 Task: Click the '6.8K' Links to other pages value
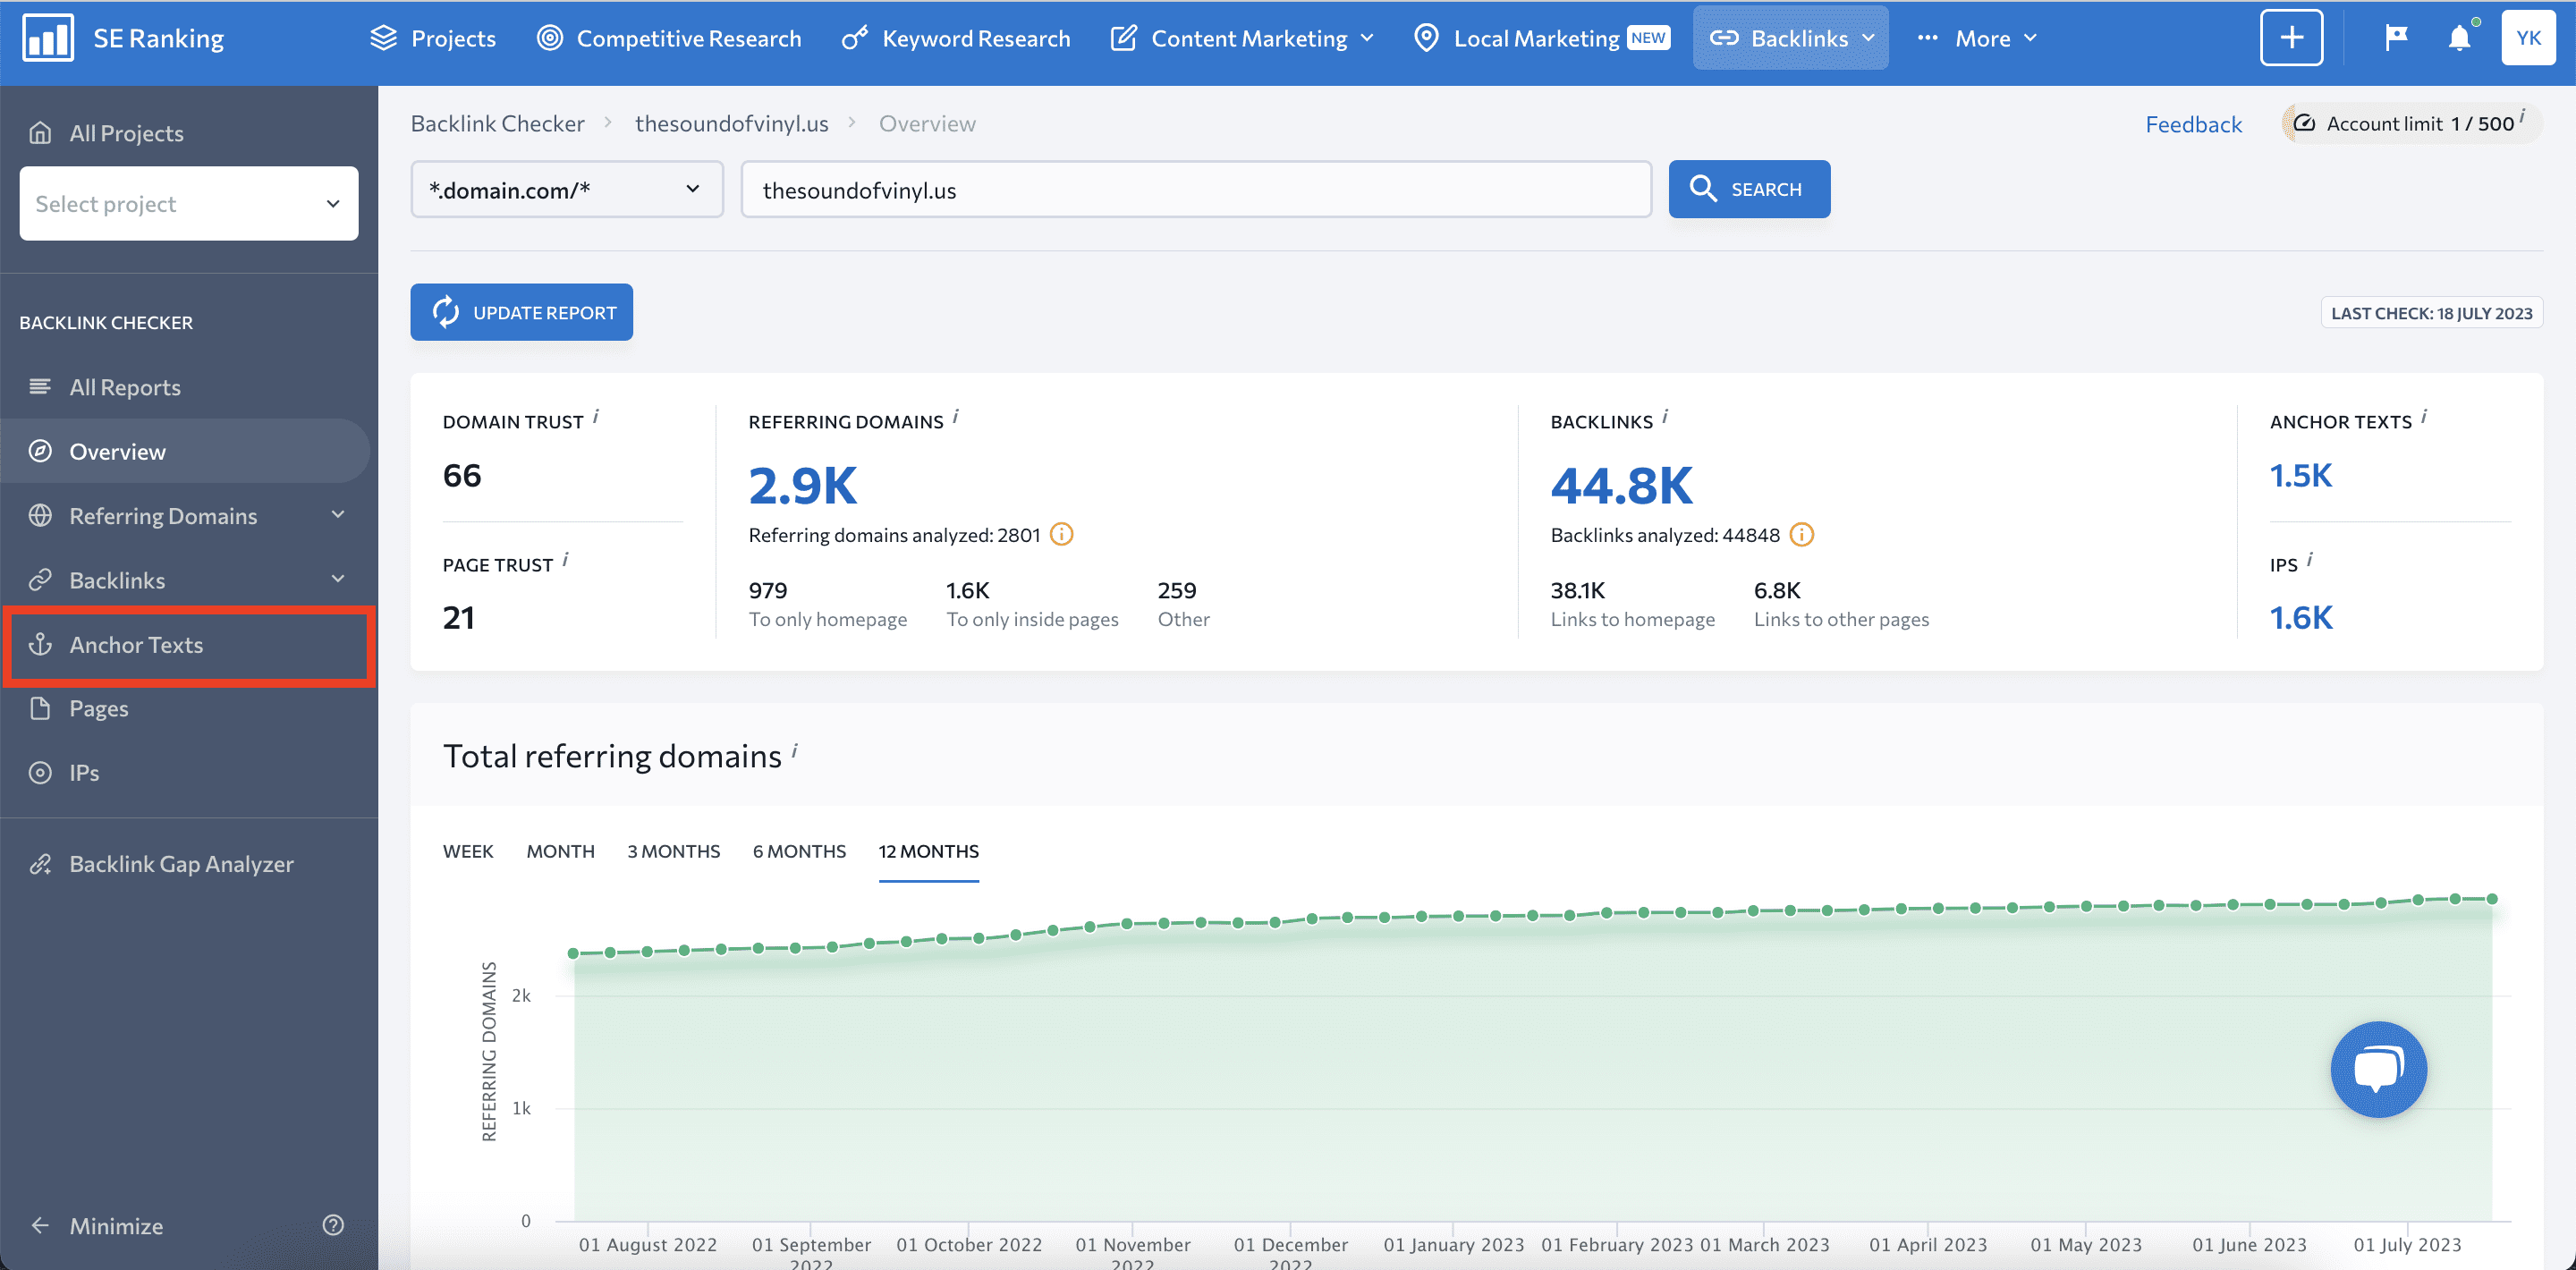click(x=1776, y=590)
